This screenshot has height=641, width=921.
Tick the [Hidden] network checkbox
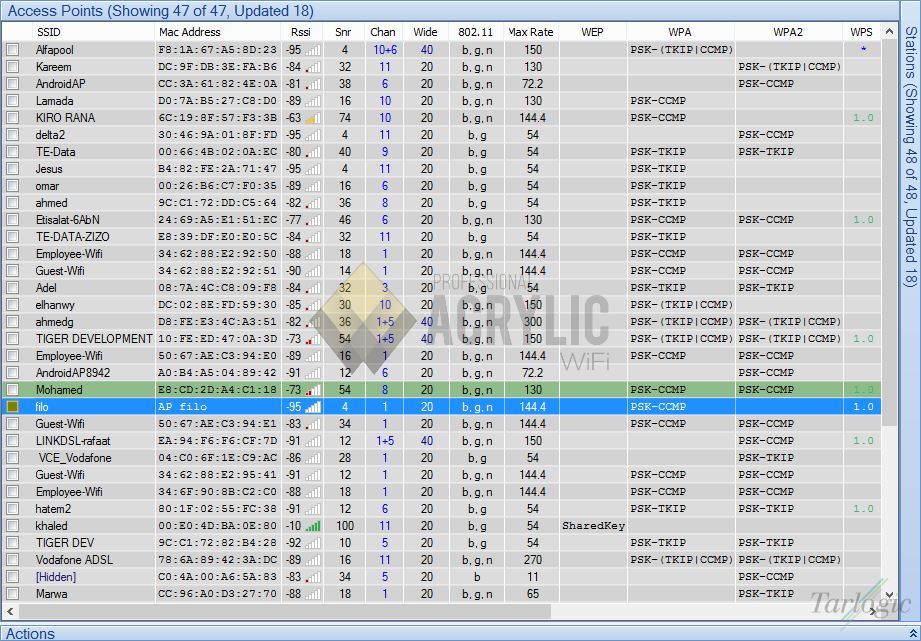coord(12,577)
